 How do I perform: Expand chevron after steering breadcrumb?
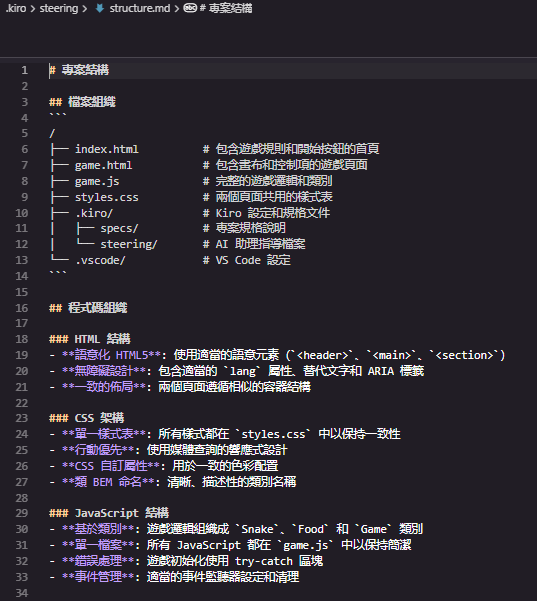pyautogui.click(x=84, y=8)
